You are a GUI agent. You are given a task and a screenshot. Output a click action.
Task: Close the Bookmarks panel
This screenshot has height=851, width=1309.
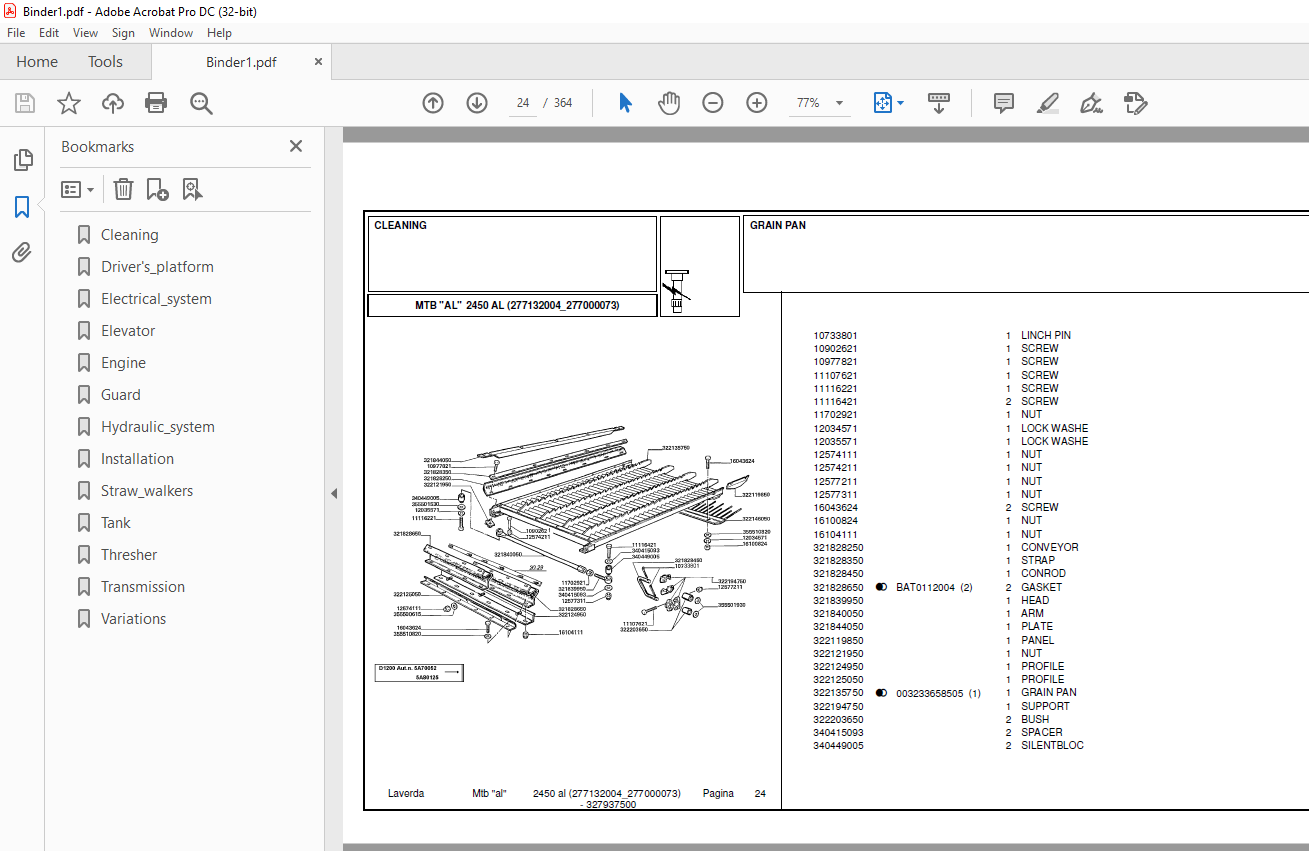click(296, 146)
